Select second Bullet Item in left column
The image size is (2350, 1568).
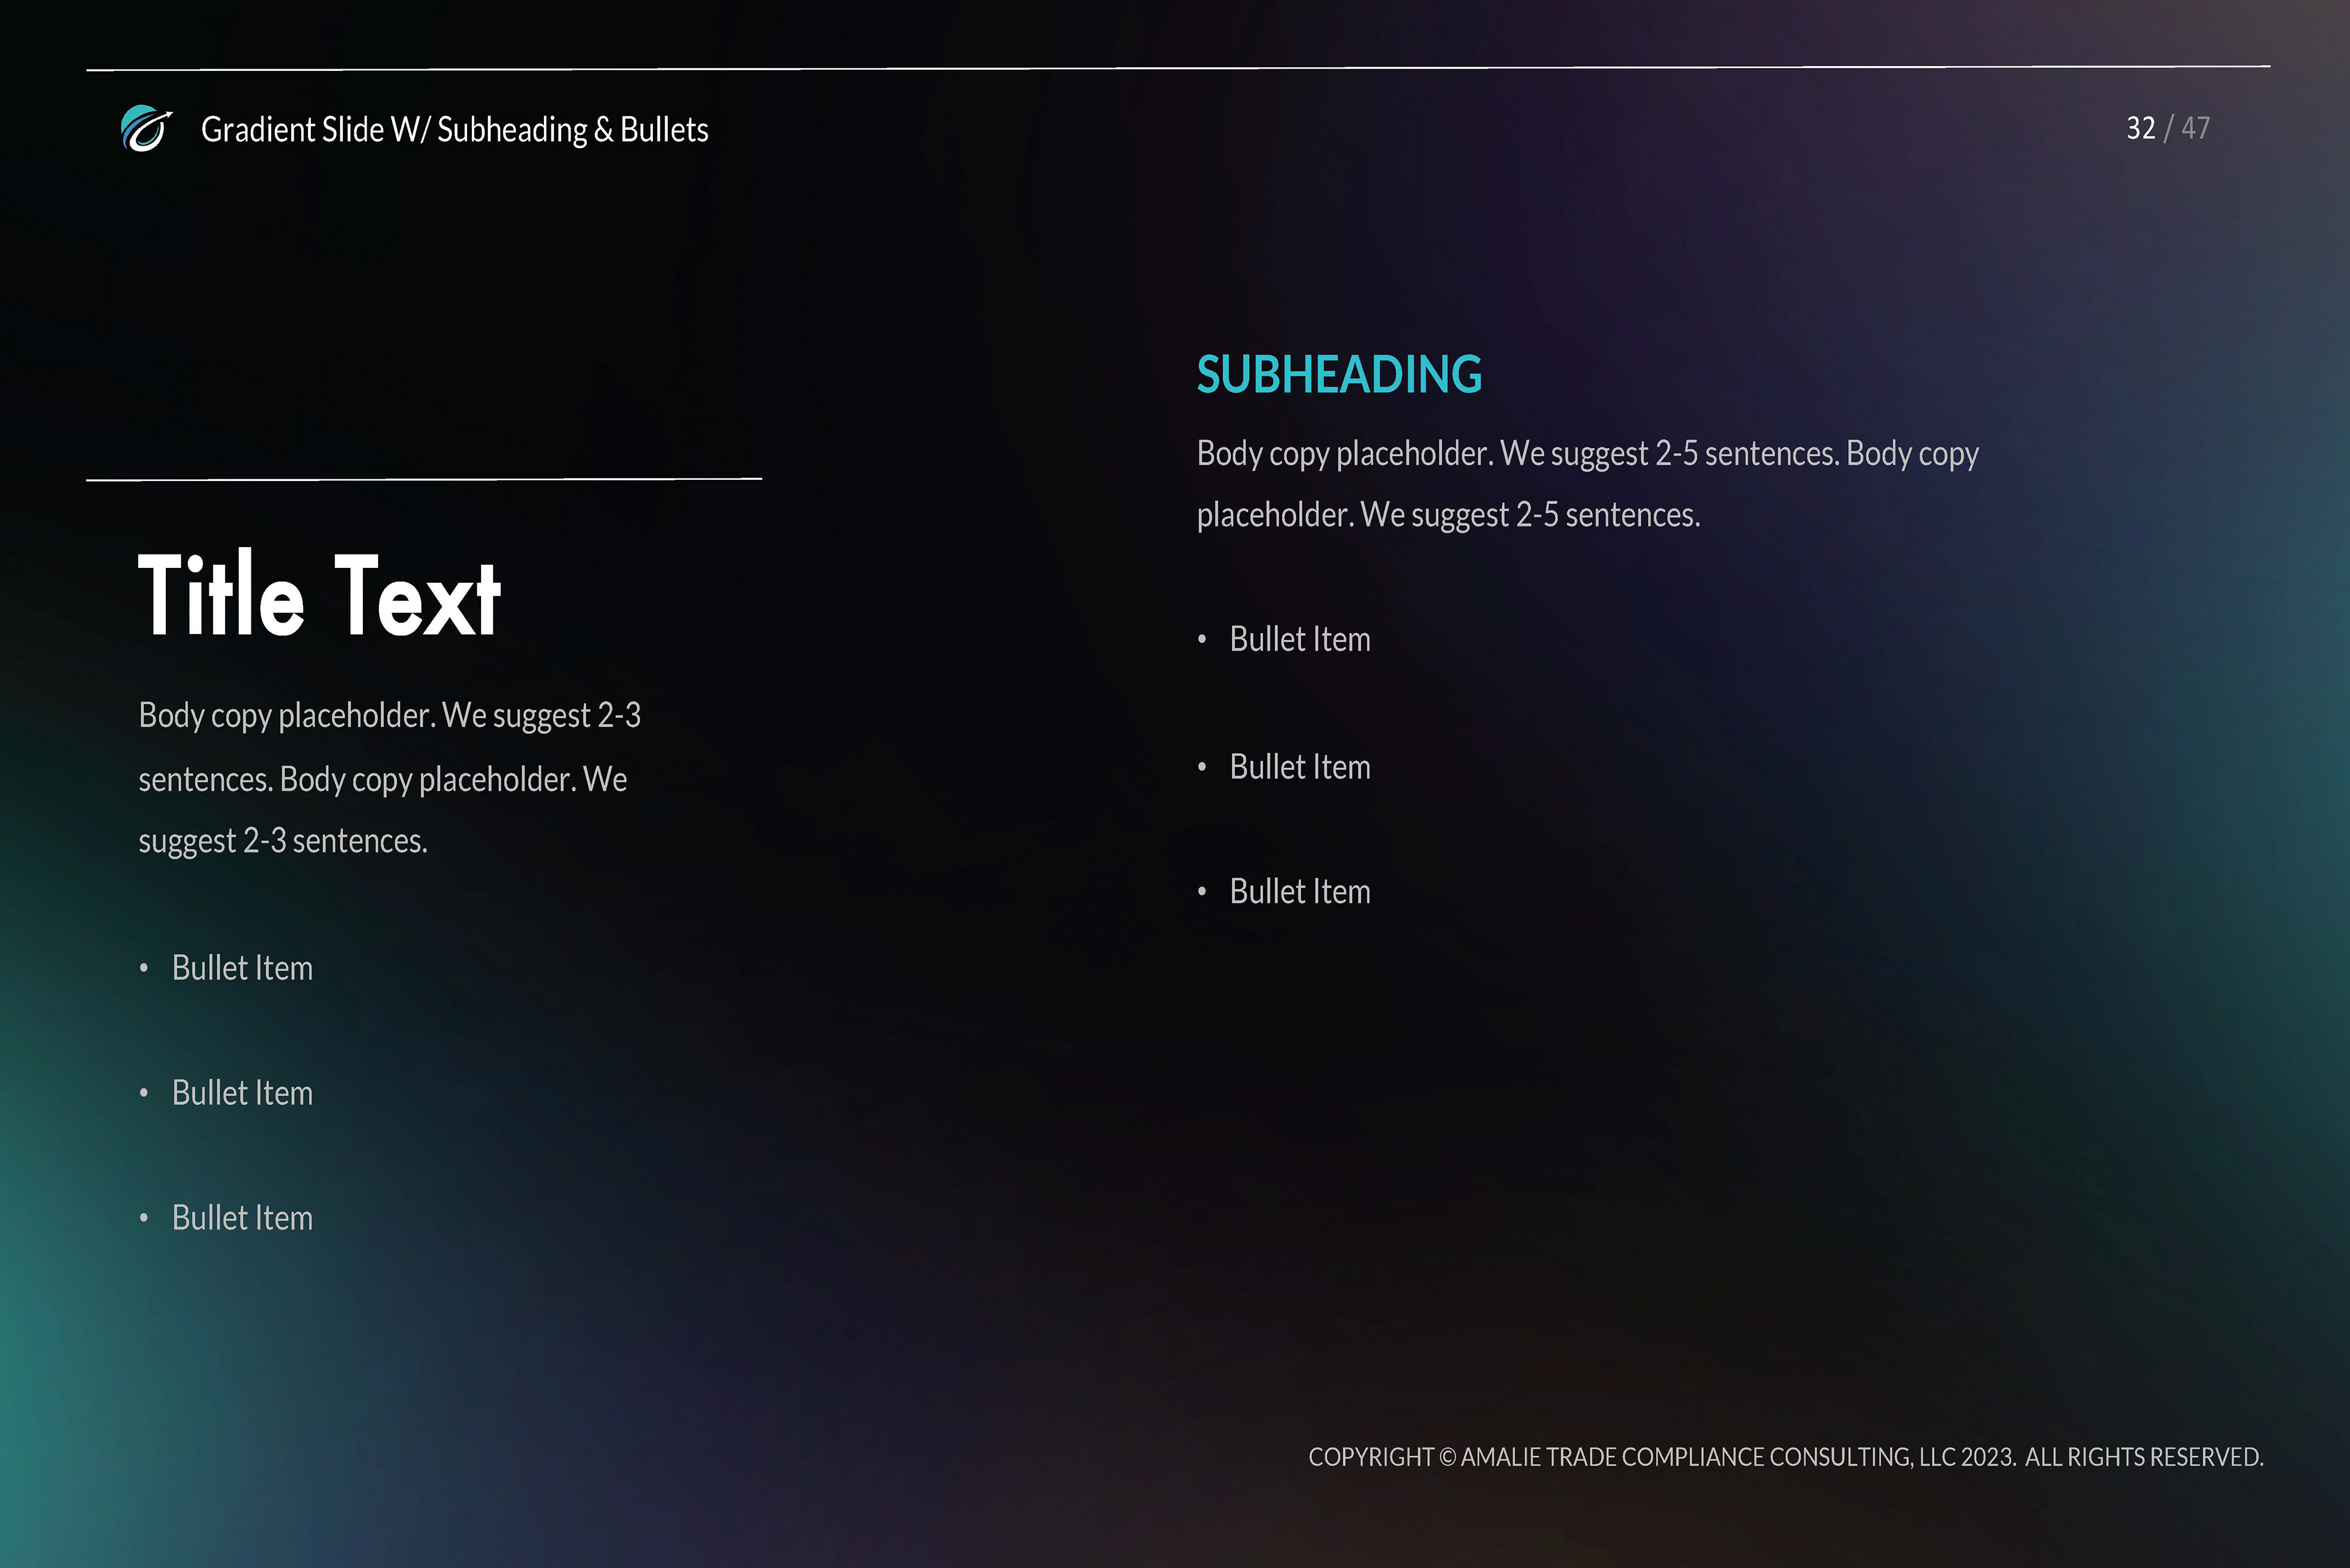click(x=242, y=1093)
